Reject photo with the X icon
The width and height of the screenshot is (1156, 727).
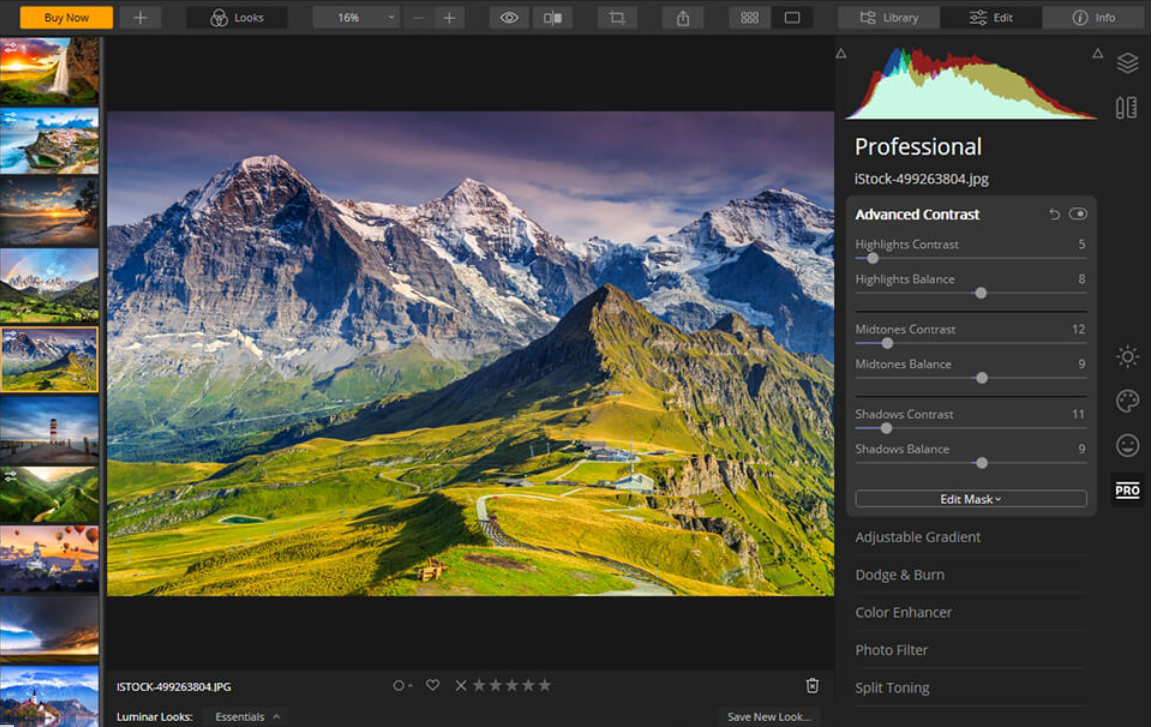[x=461, y=686]
